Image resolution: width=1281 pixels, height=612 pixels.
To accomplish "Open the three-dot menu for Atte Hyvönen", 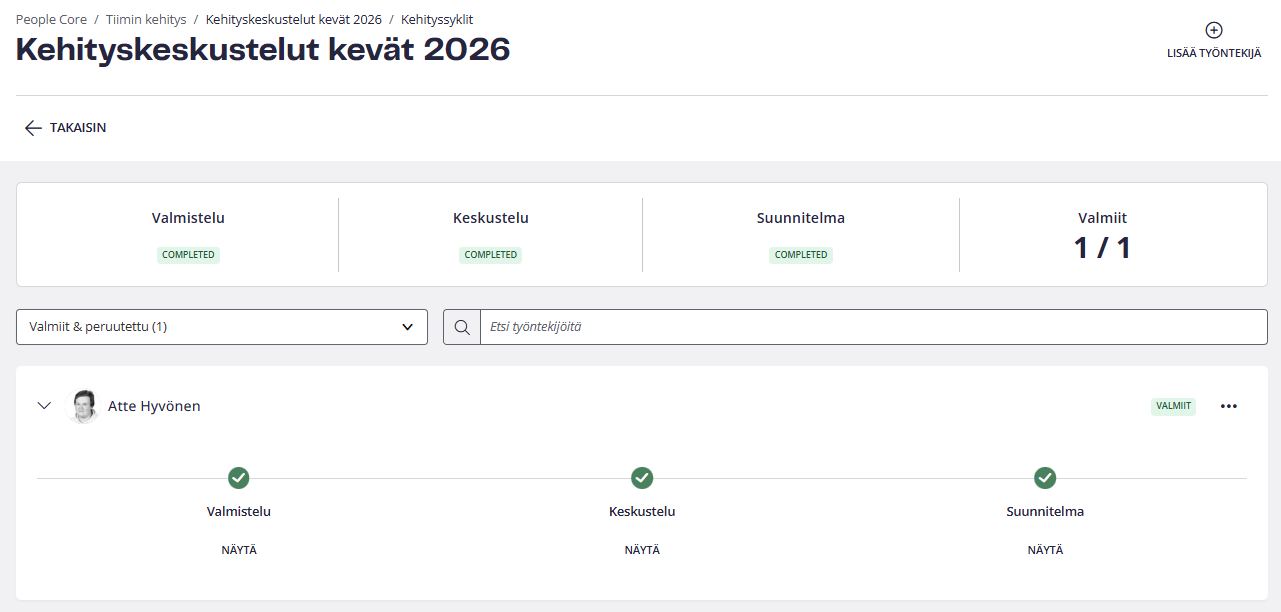I will click(x=1229, y=406).
